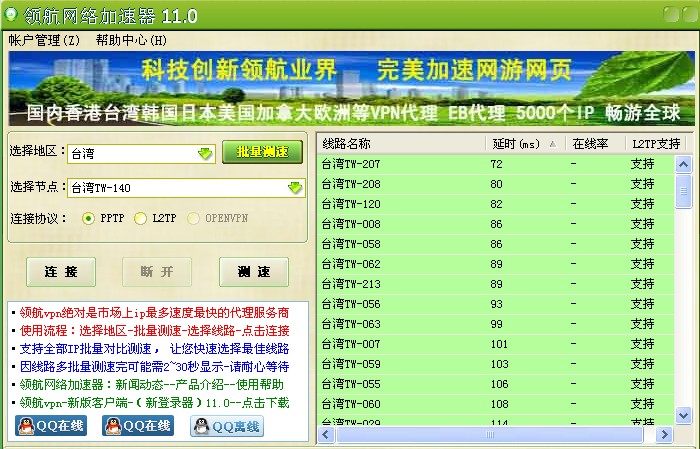Select the 台湾TW-062 row
Screen dimensions: 700x449
(496, 264)
